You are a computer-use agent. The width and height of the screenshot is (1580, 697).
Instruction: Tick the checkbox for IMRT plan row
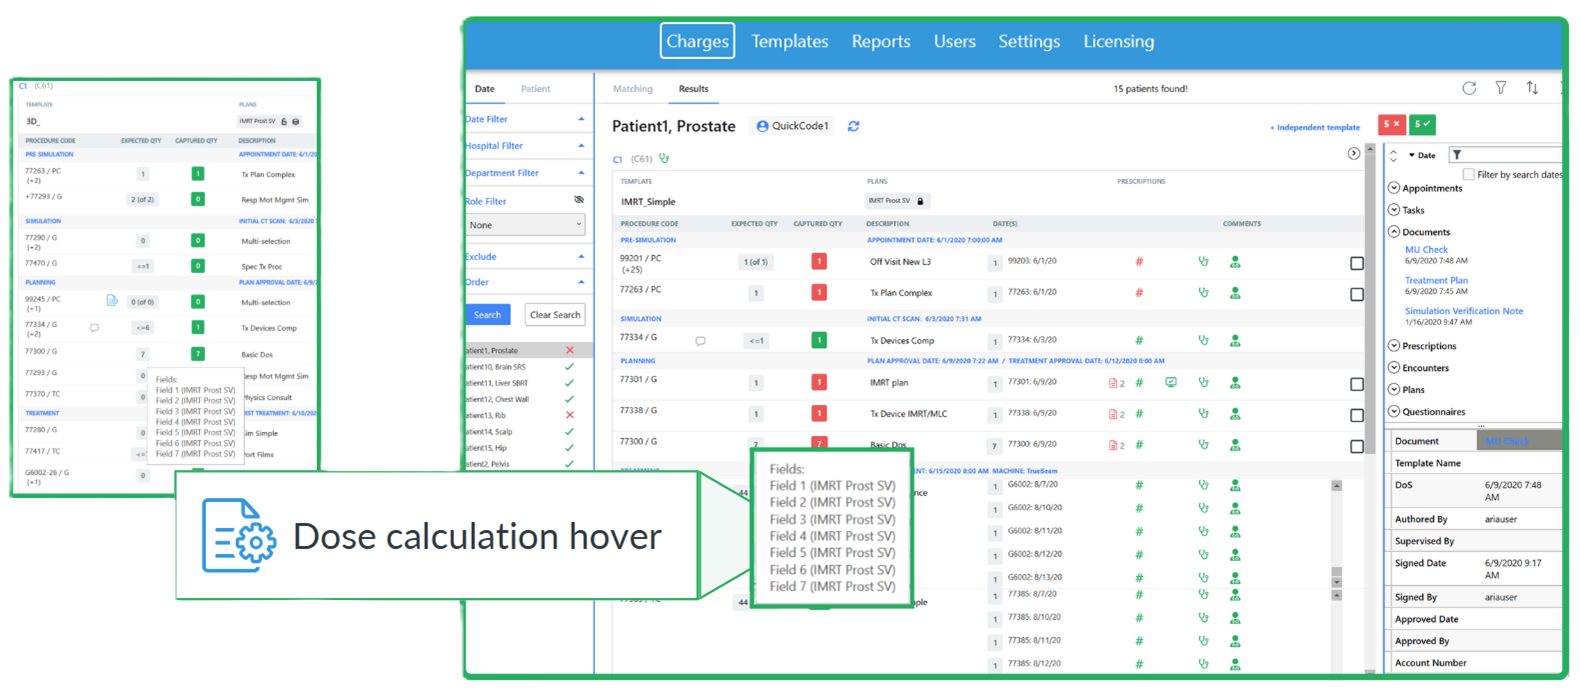pyautogui.click(x=1357, y=384)
